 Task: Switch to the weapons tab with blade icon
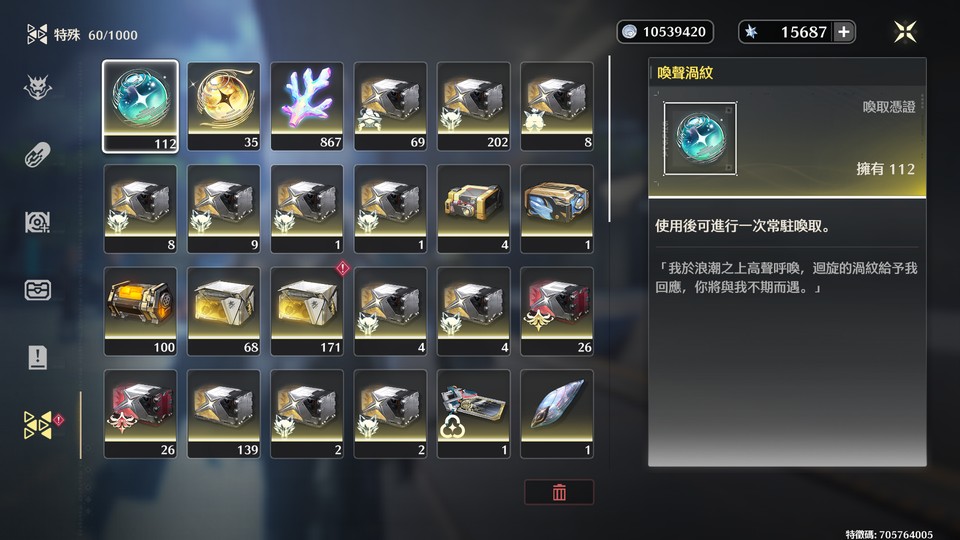click(x=37, y=154)
